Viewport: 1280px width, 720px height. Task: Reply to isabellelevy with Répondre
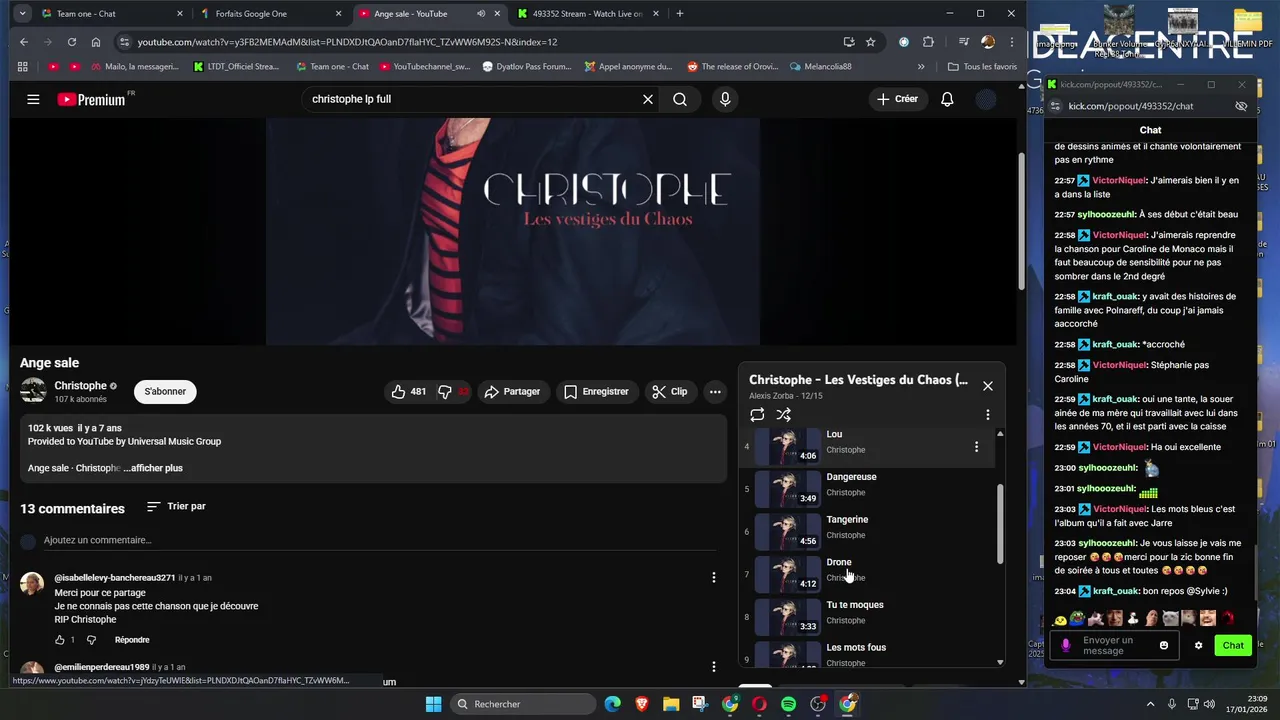(132, 640)
